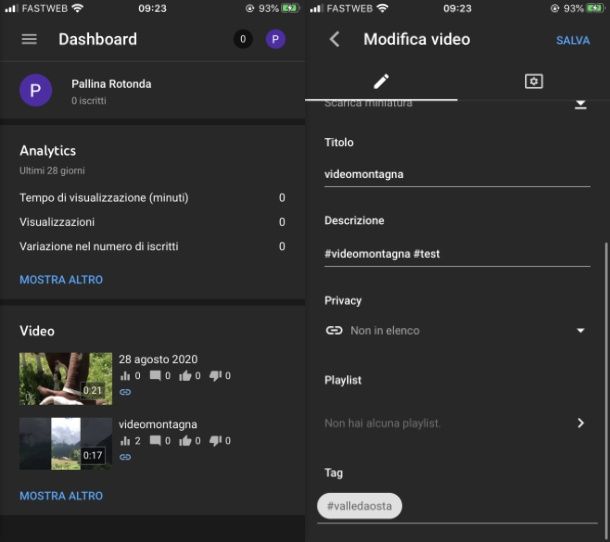Tap the cellular signal bars in left status bar
The height and width of the screenshot is (542, 610).
12,8
